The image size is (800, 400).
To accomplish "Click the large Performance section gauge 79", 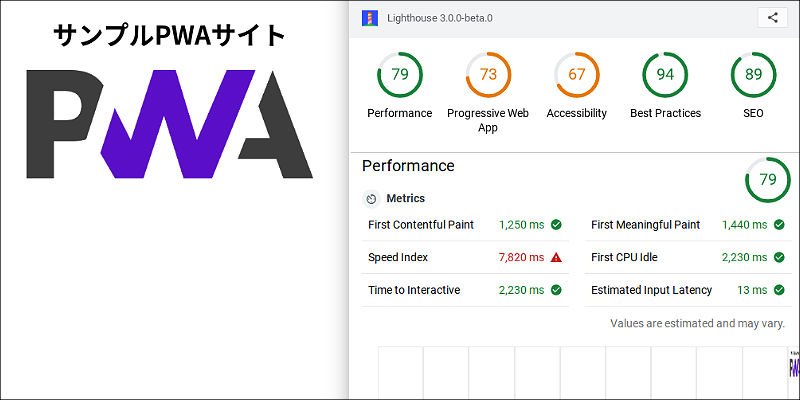I will 768,180.
